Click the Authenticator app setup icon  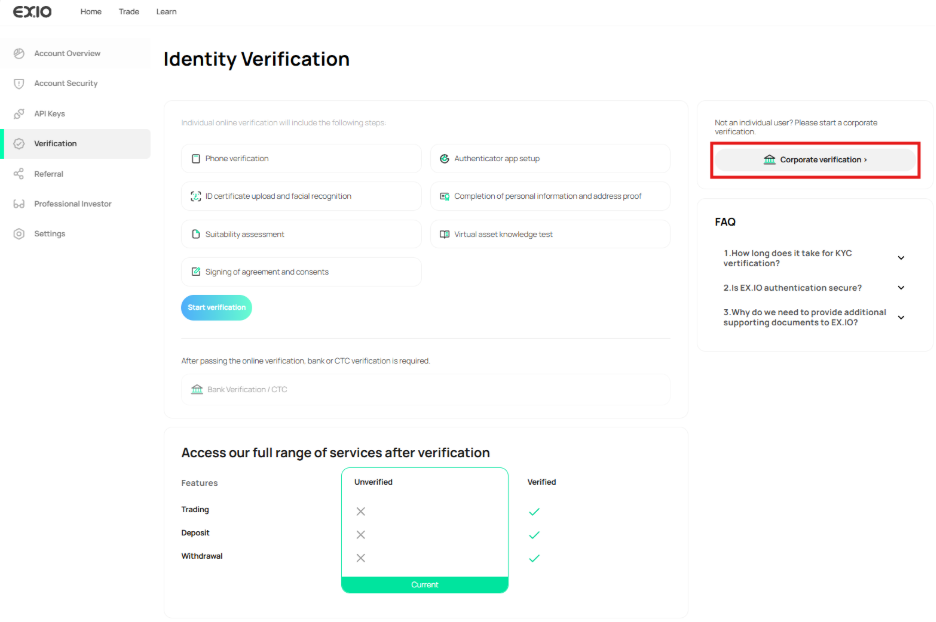click(x=445, y=159)
